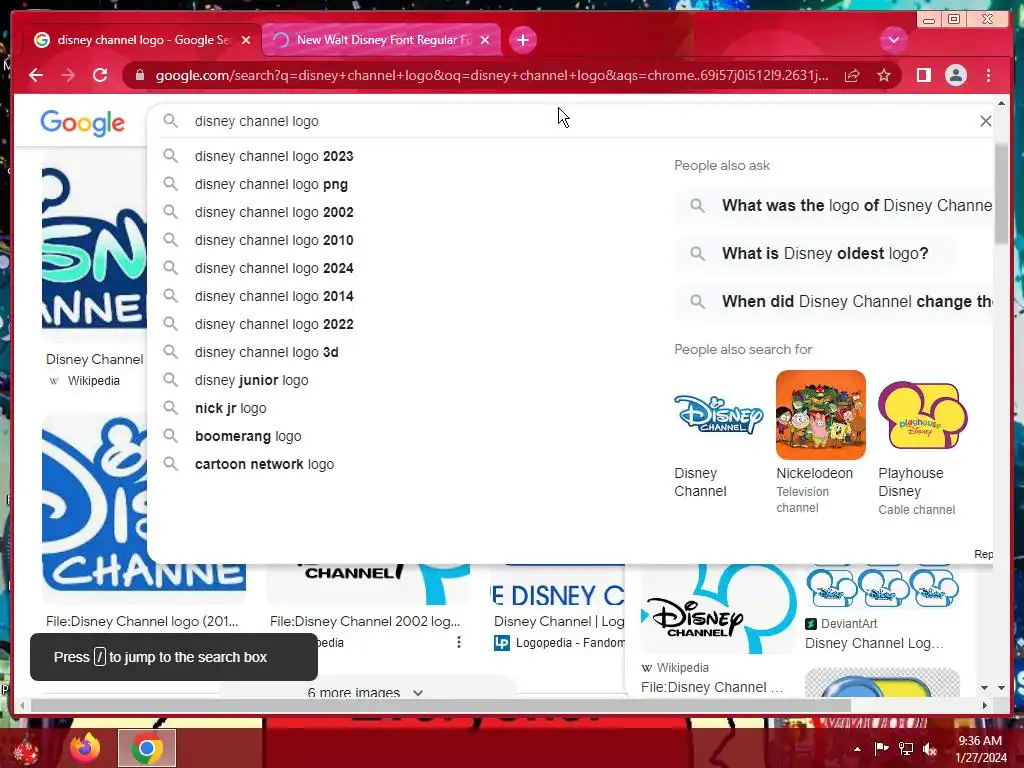Click the DeviantArt favicon icon

coord(811,624)
